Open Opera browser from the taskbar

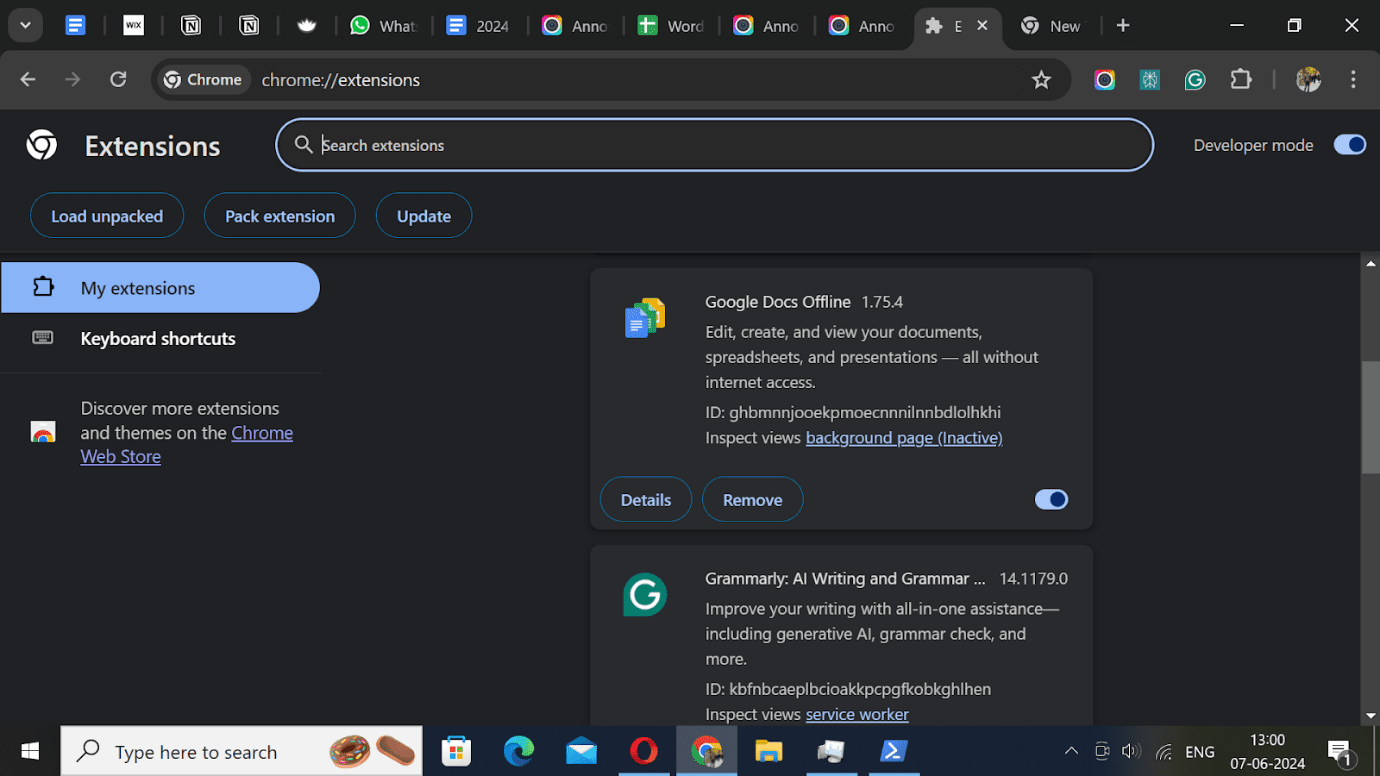tap(644, 751)
